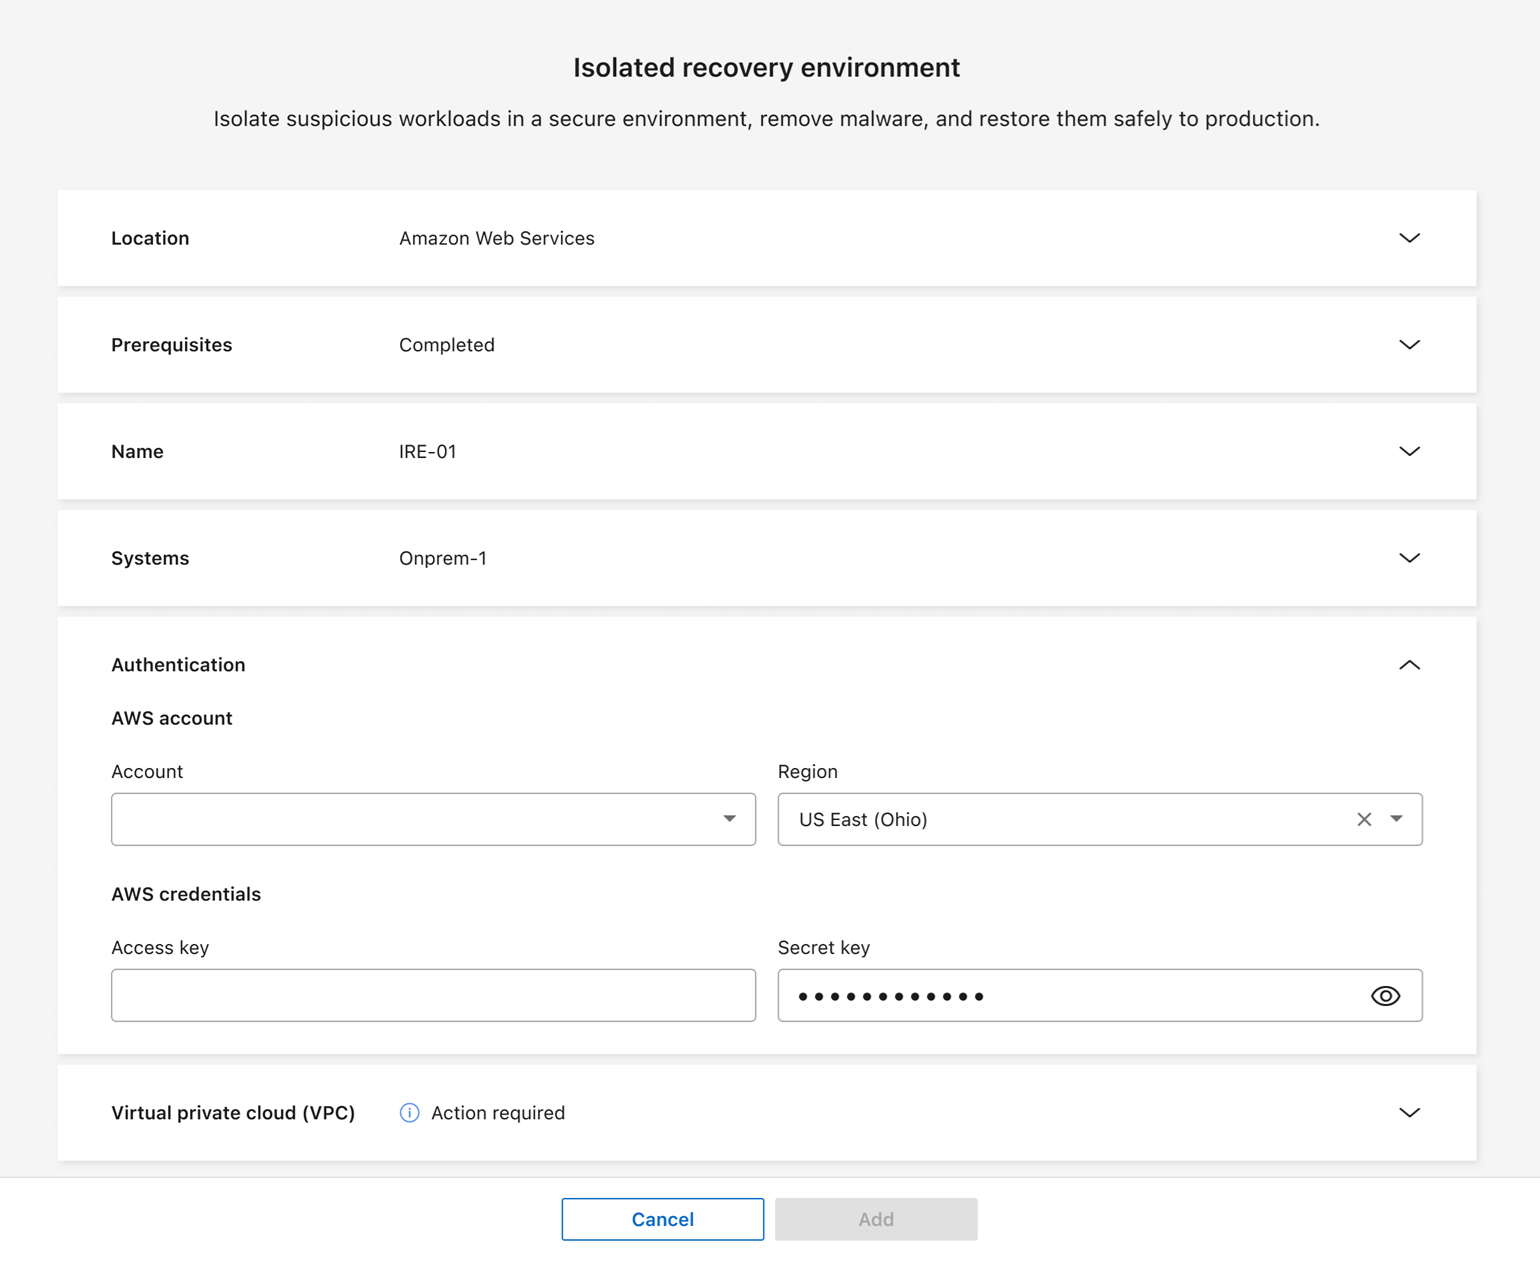Click the Region dropdown caret

point(1396,819)
